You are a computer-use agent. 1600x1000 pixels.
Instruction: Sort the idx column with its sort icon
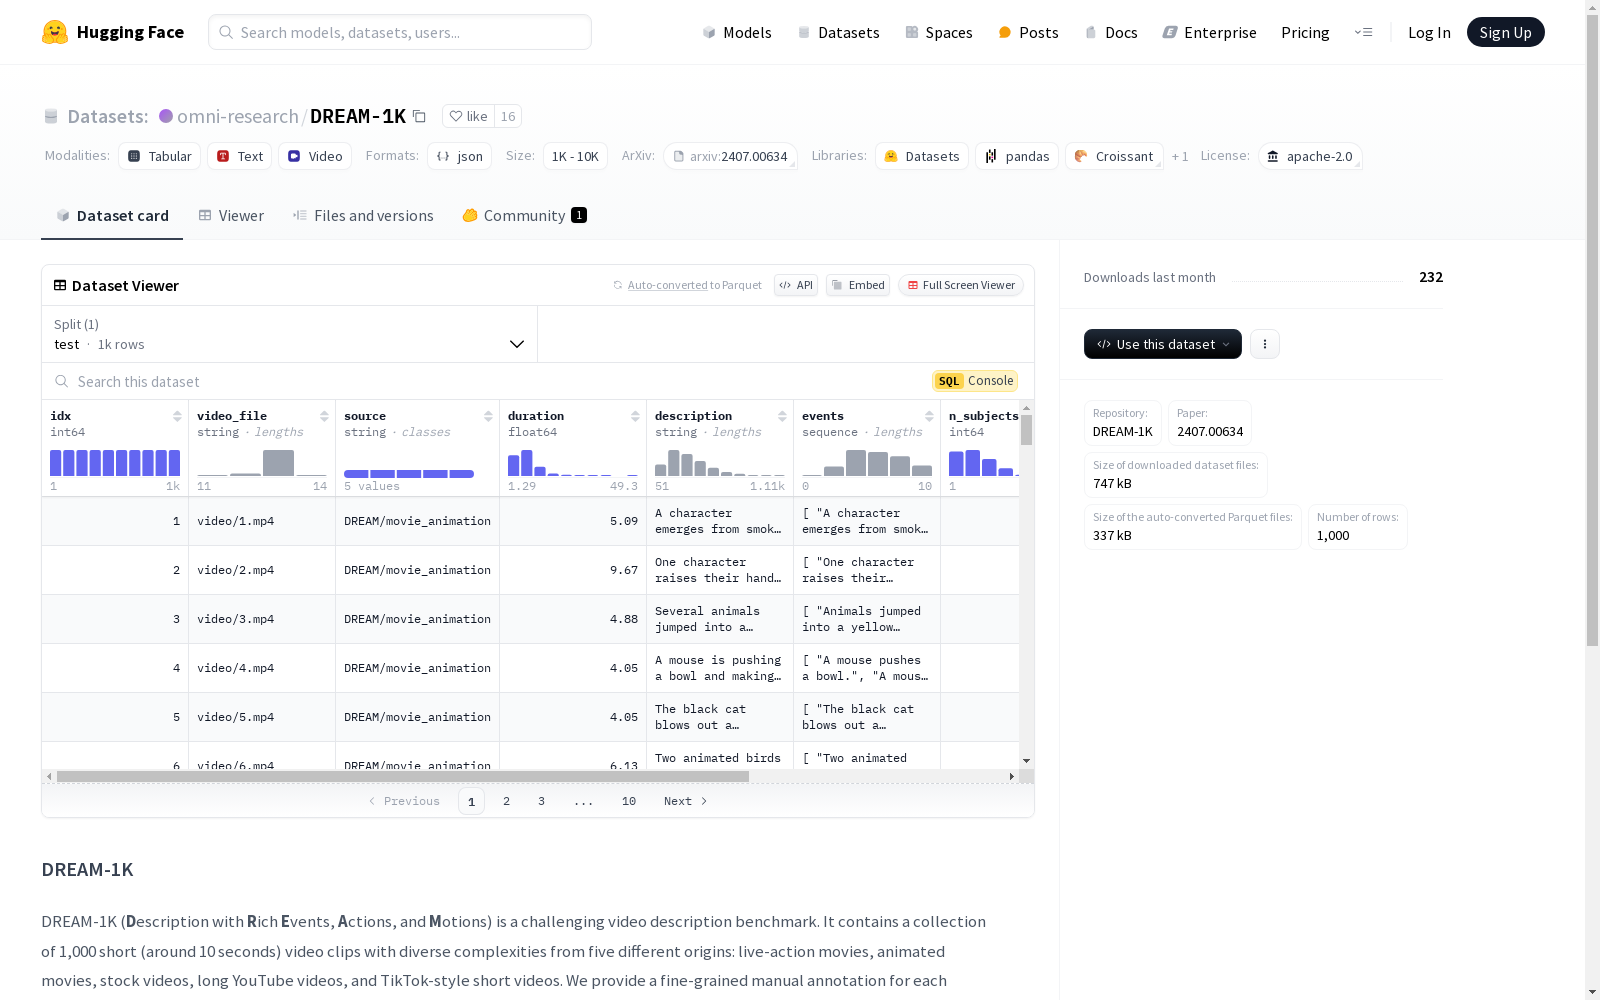point(177,416)
